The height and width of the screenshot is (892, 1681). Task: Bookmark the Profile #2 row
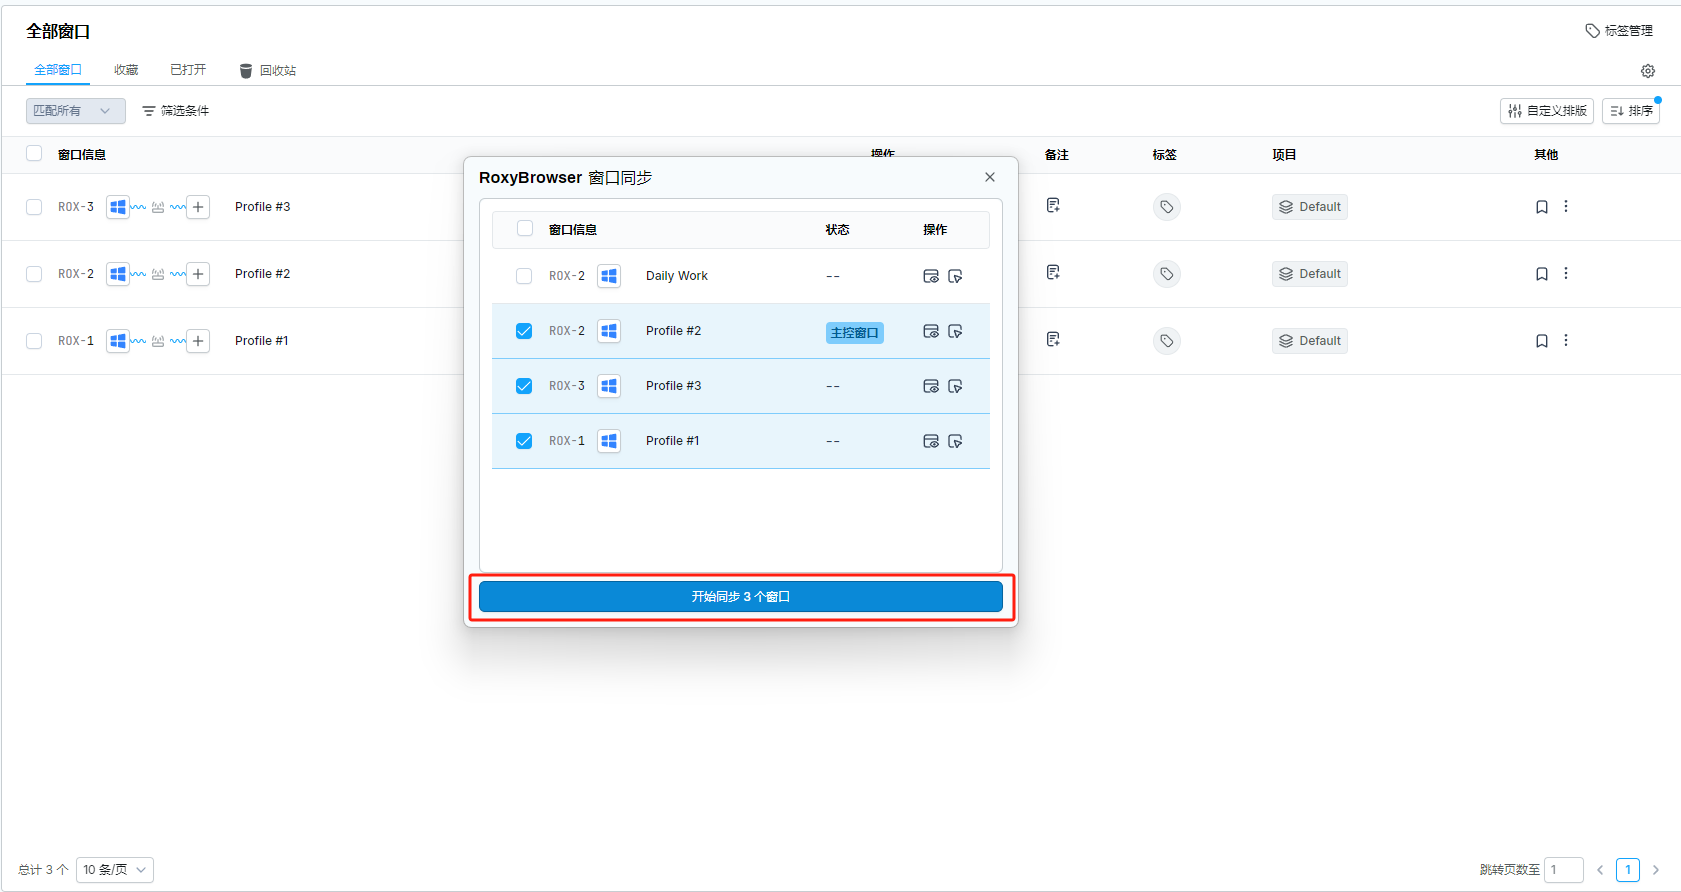1542,274
